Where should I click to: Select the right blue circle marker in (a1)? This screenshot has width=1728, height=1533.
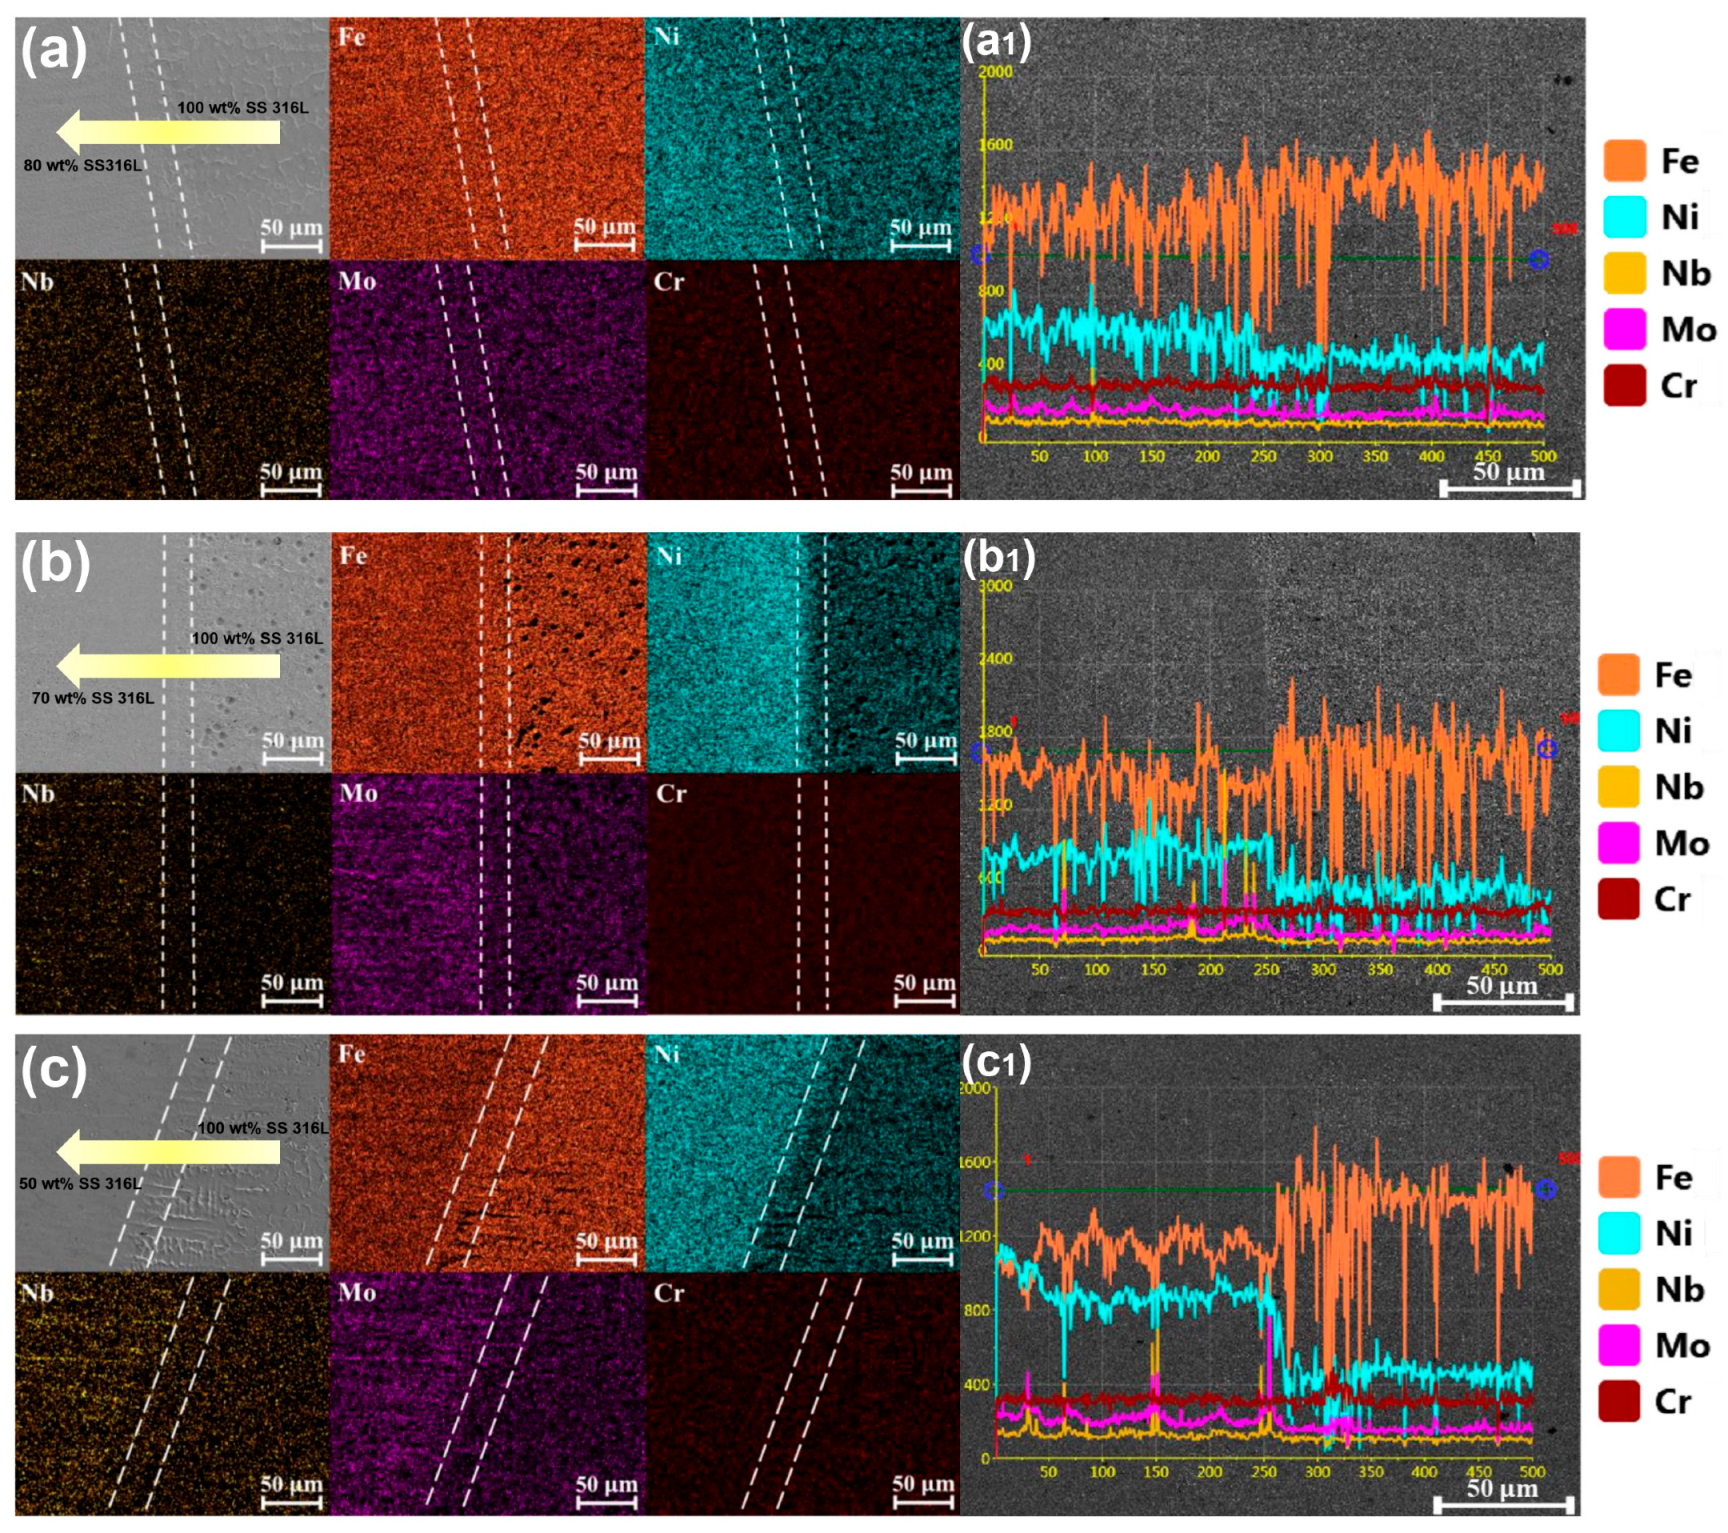pyautogui.click(x=1539, y=260)
